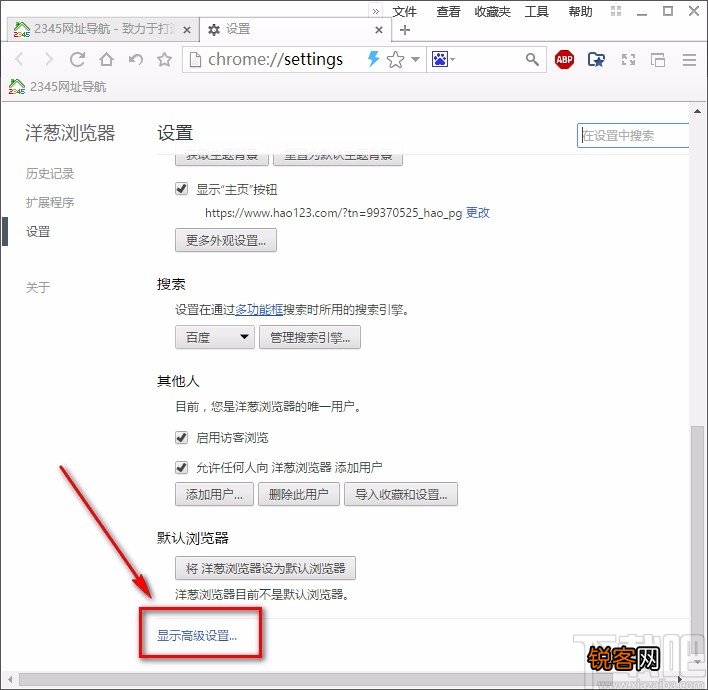708x690 pixels.
Task: Click 显示高级设置 link
Action: click(197, 635)
